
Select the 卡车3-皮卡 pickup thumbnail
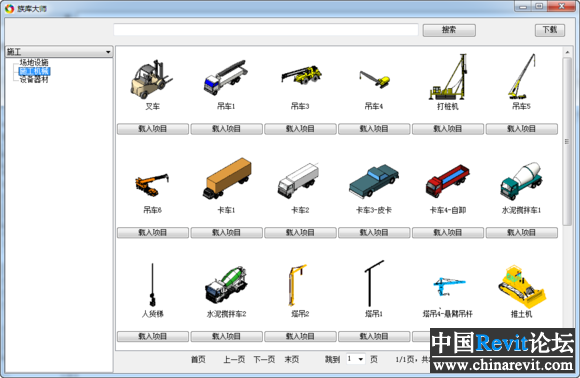point(374,181)
